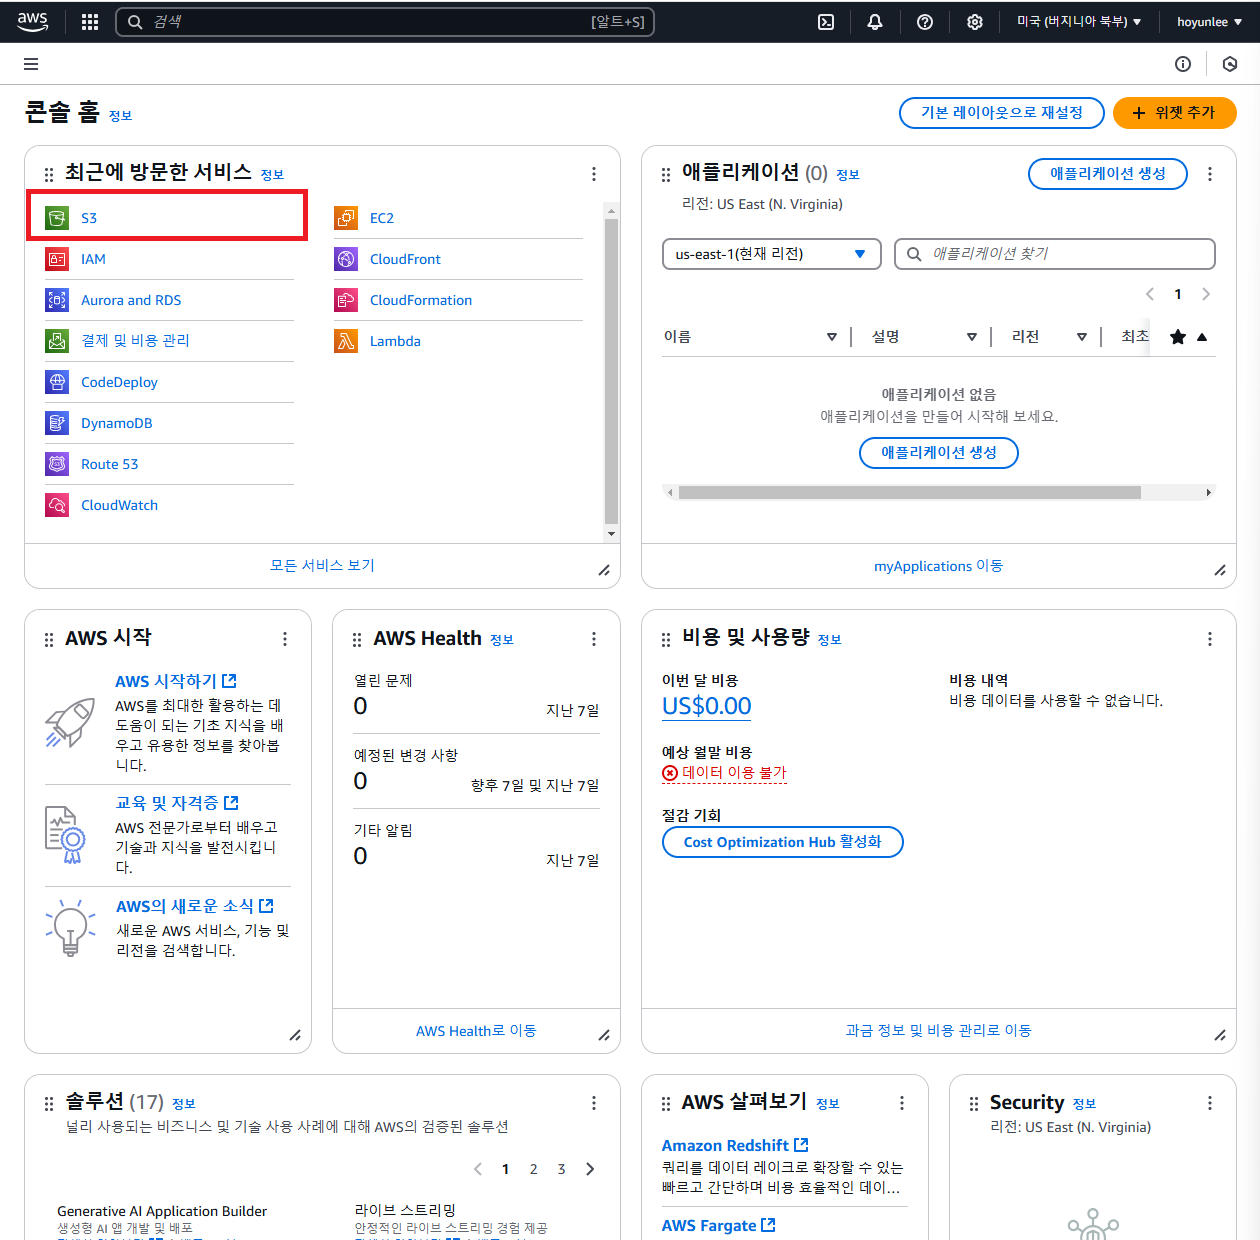This screenshot has height=1240, width=1260.
Task: Click 애플리케이션 생성 button in empty table
Action: coord(939,453)
